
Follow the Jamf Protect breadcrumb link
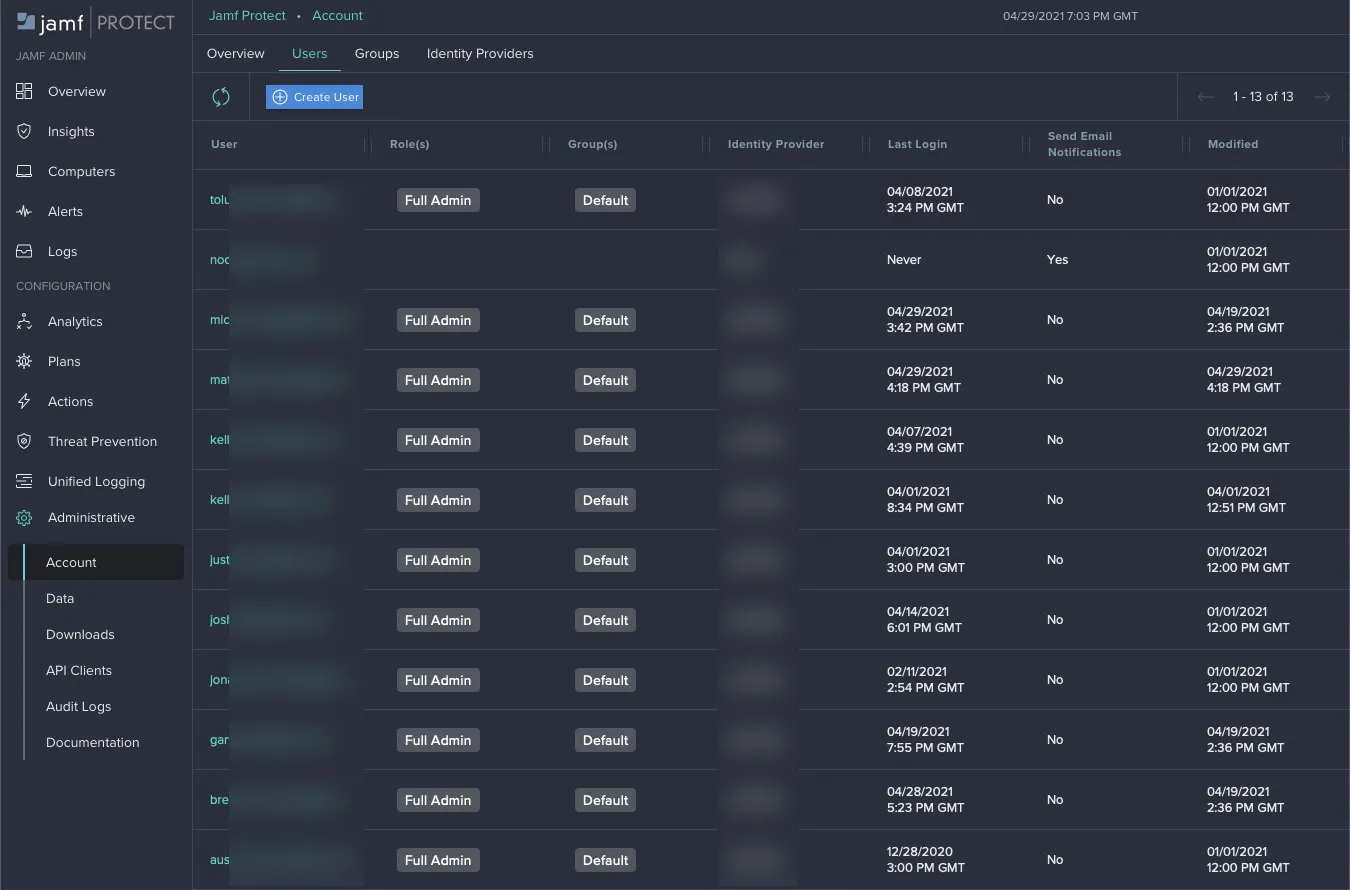click(x=247, y=15)
